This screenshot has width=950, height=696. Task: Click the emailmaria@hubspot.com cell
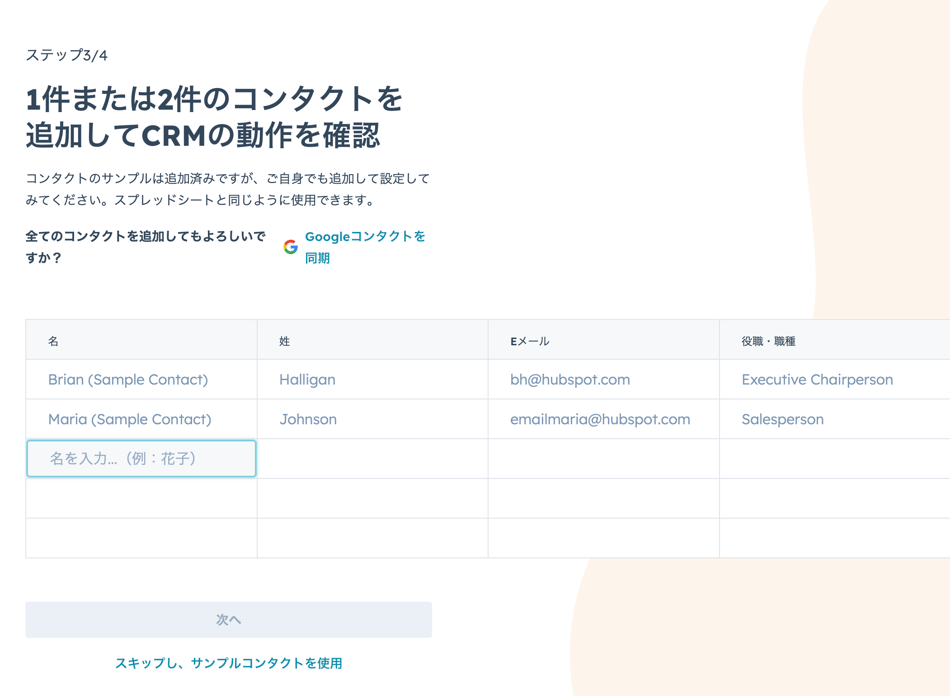(x=603, y=419)
